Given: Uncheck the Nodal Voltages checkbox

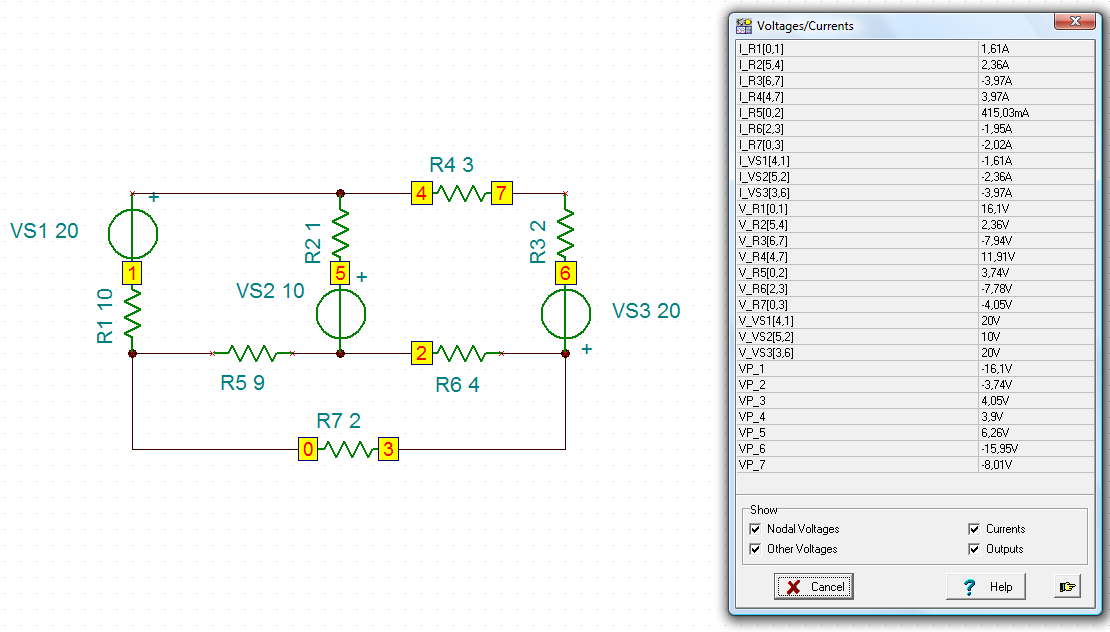Looking at the screenshot, I should pos(755,529).
